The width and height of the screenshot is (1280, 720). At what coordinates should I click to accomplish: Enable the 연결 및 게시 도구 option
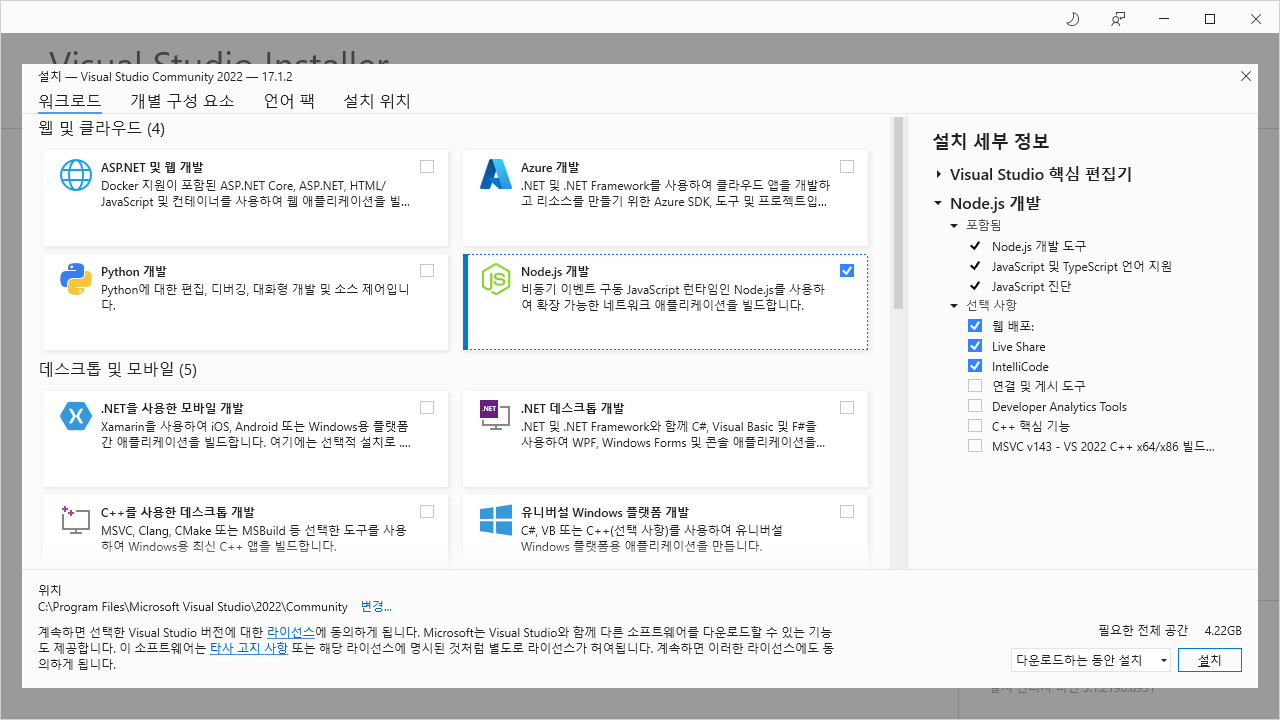coord(975,386)
